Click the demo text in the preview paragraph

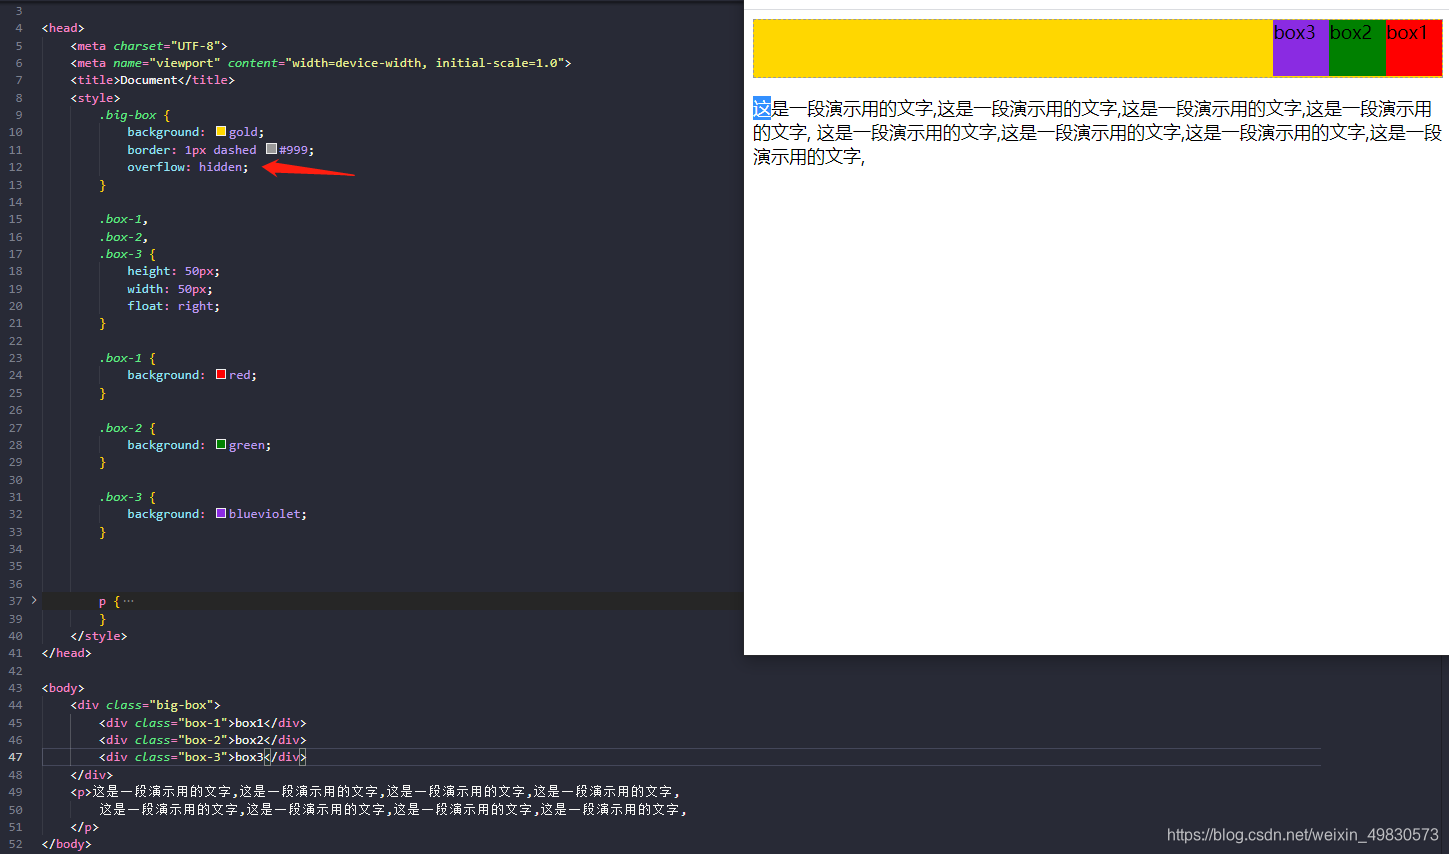click(x=1097, y=132)
